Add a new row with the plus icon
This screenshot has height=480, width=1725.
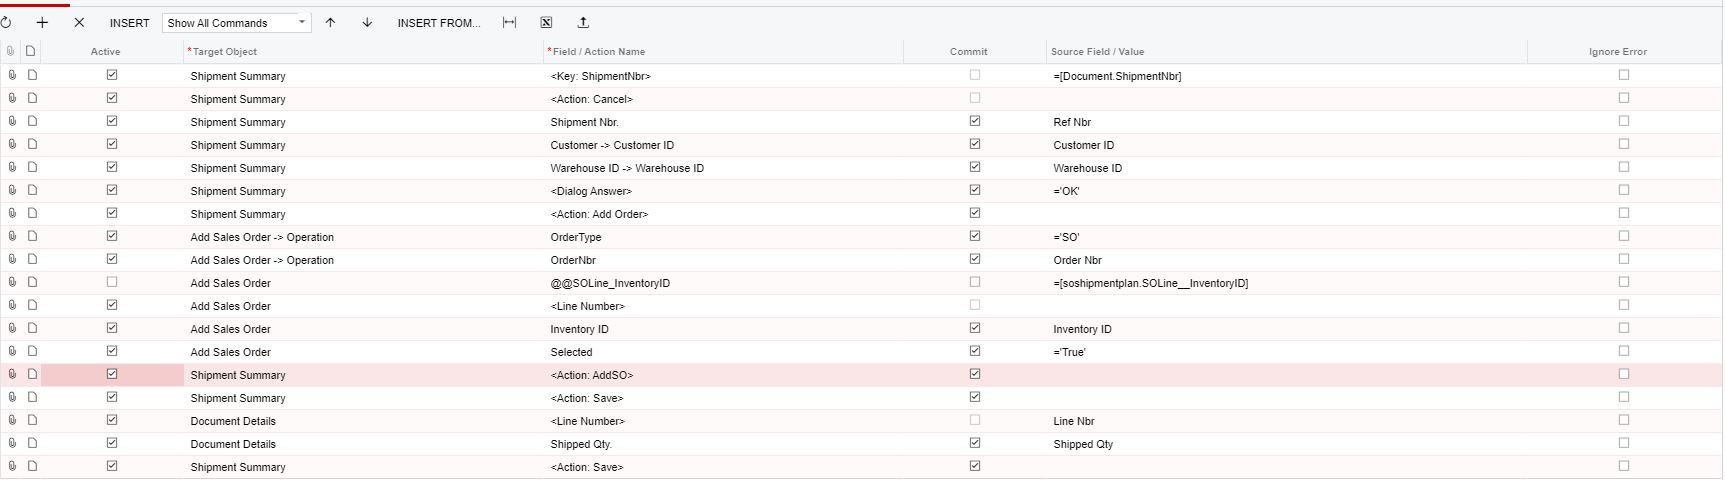coord(42,22)
